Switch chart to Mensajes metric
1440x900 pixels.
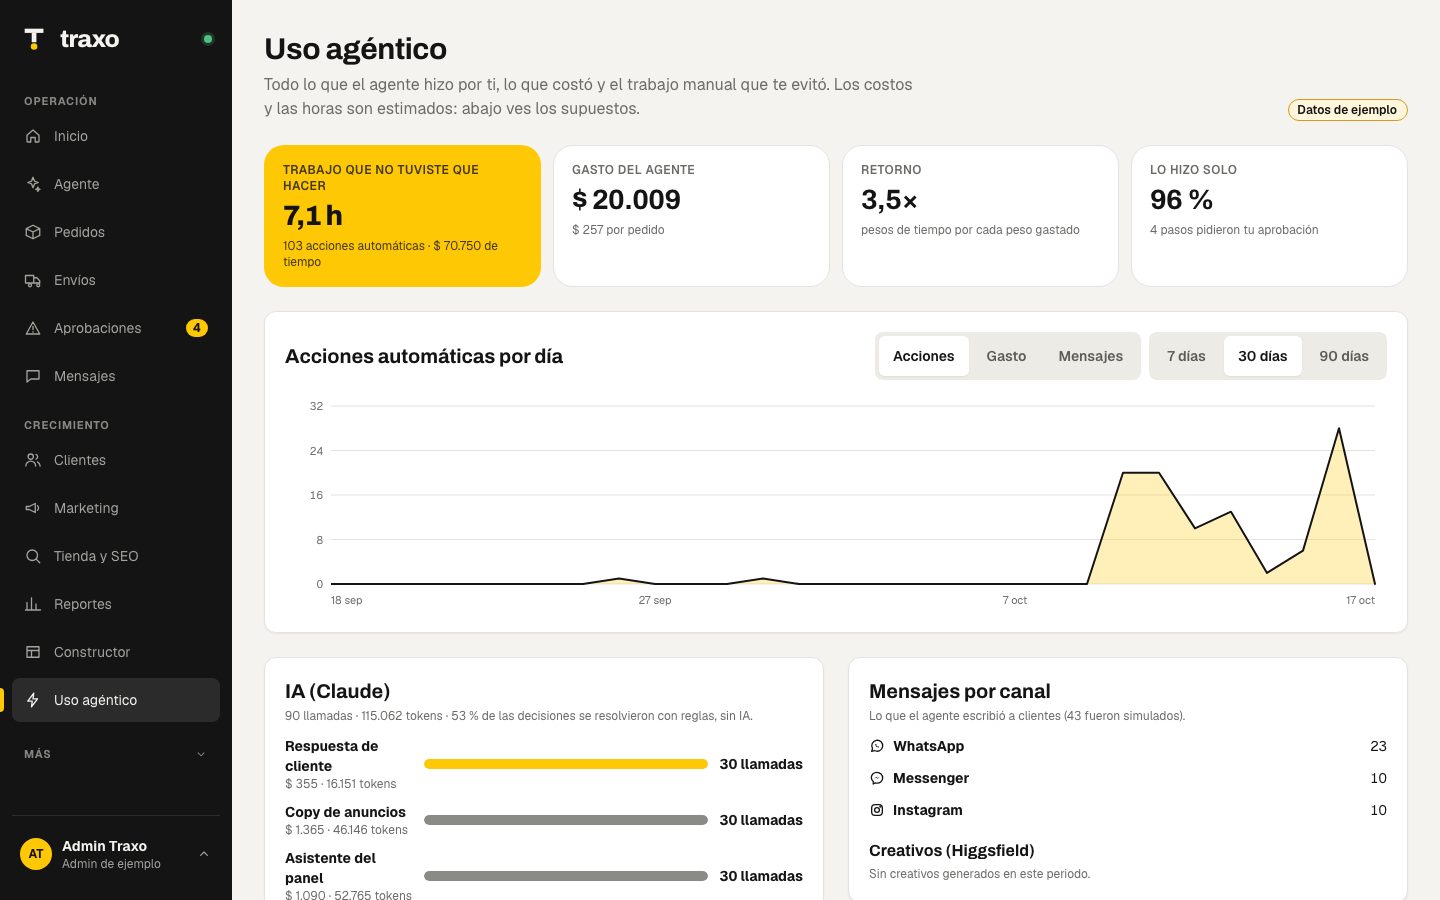pos(1091,356)
